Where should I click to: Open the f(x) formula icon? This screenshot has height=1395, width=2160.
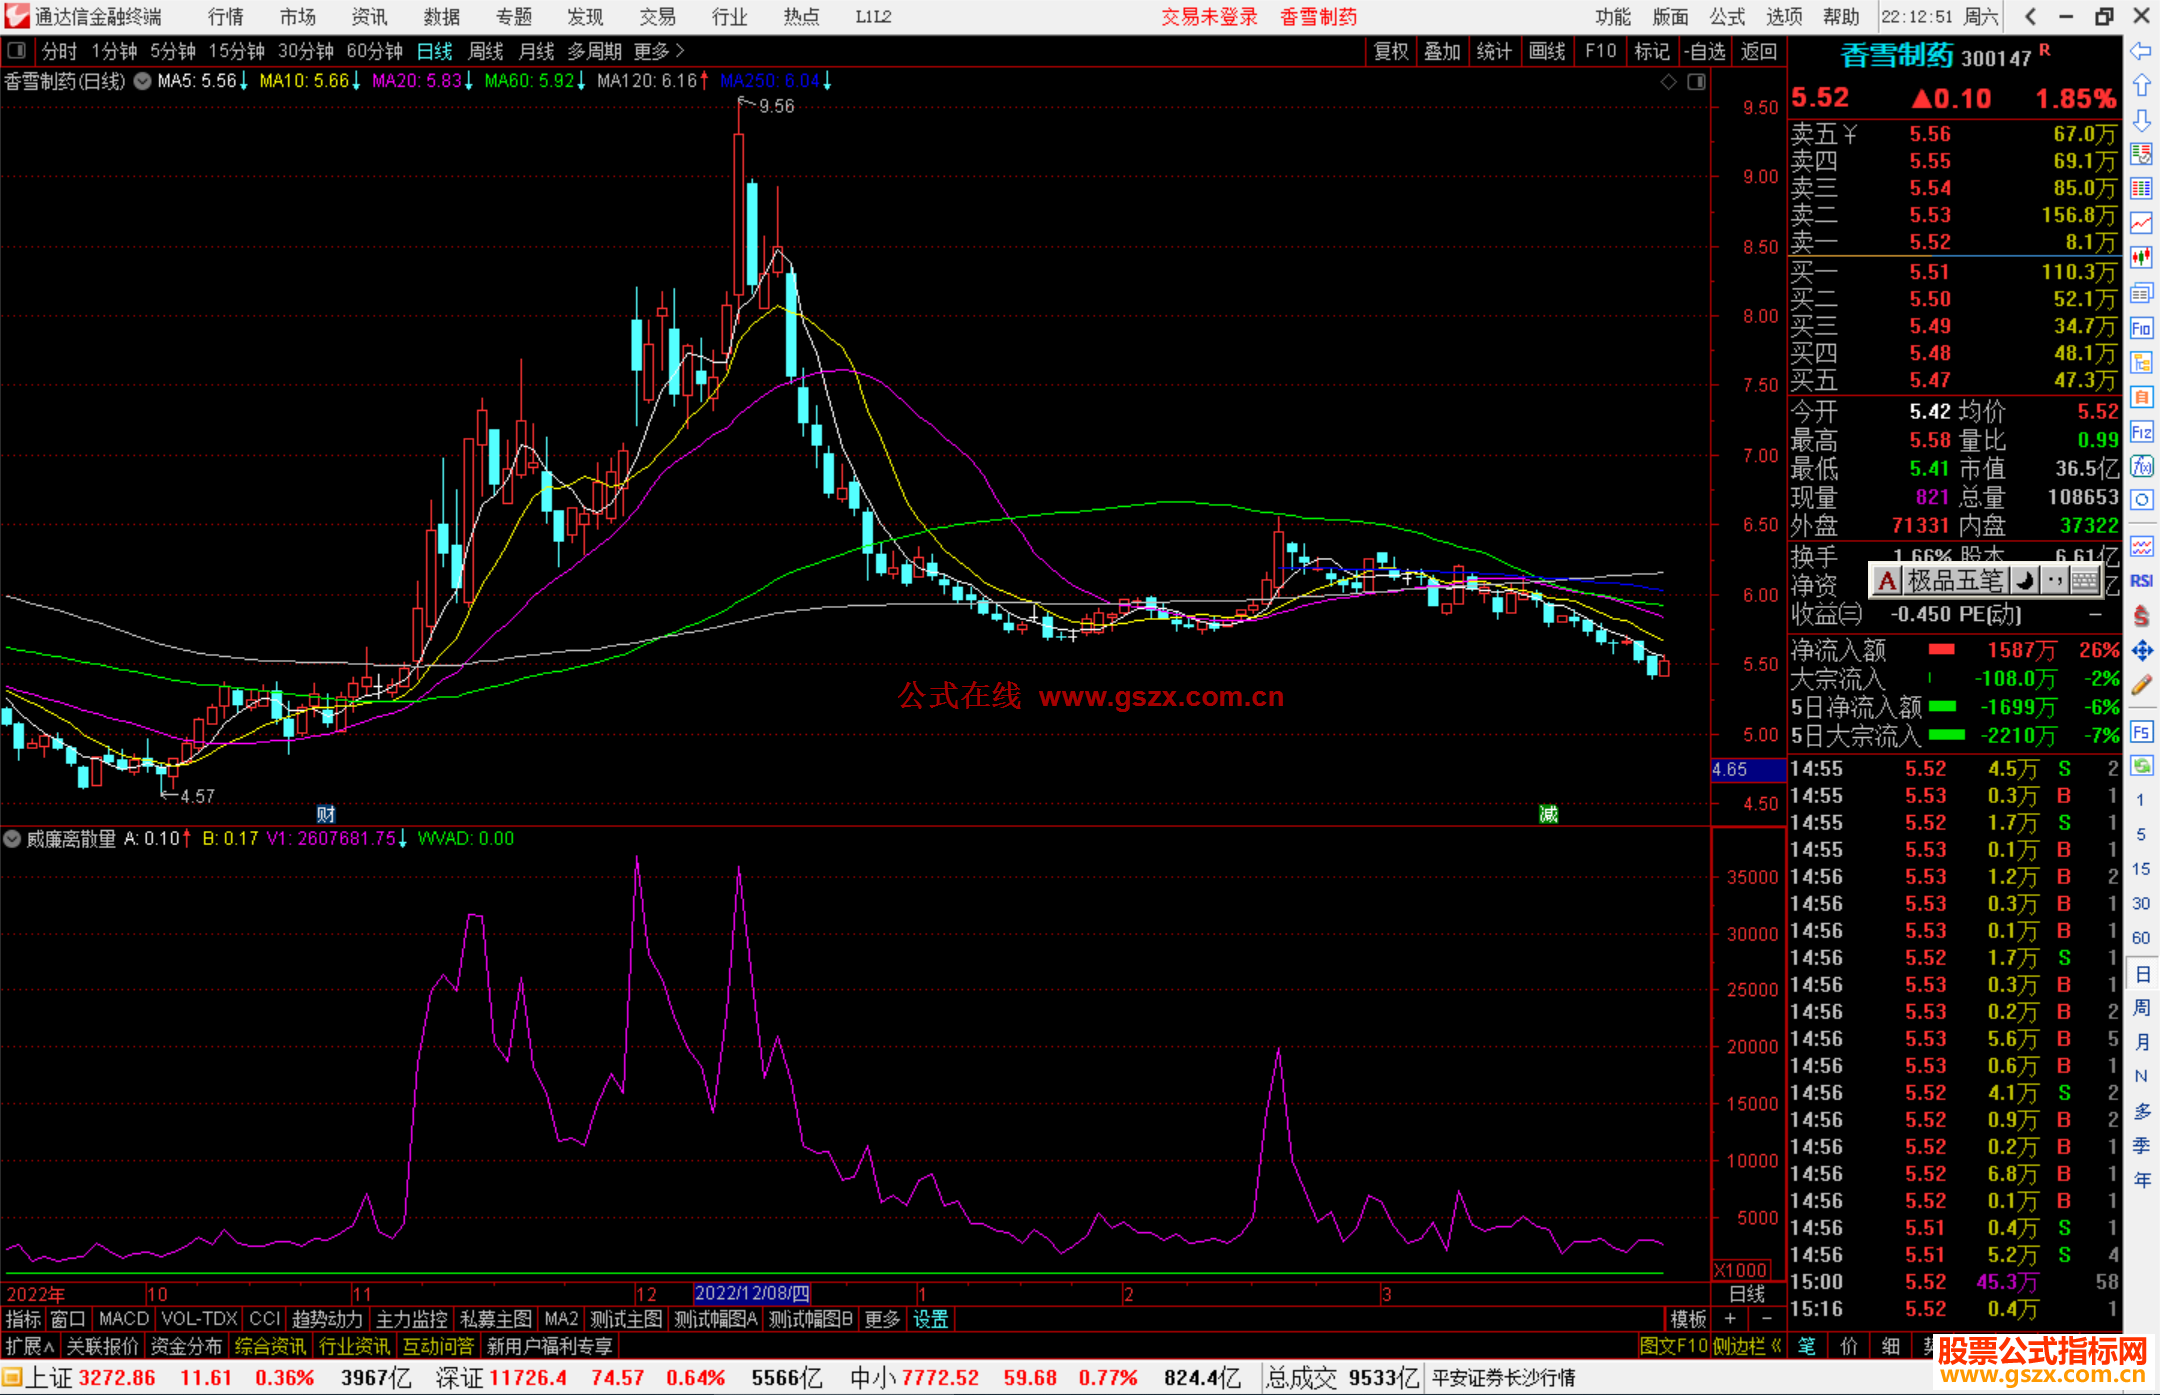[x=2141, y=466]
